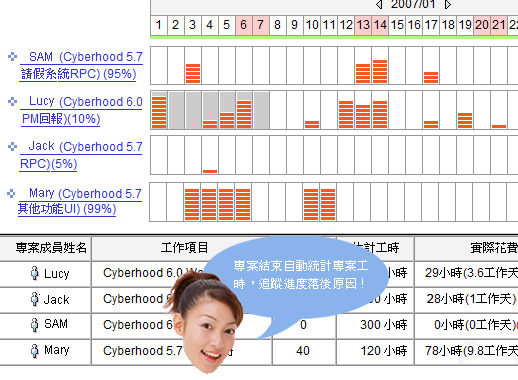Open SAM Cyberhood 5.7 請假系統RPC link
This screenshot has width=518, height=380.
point(81,65)
